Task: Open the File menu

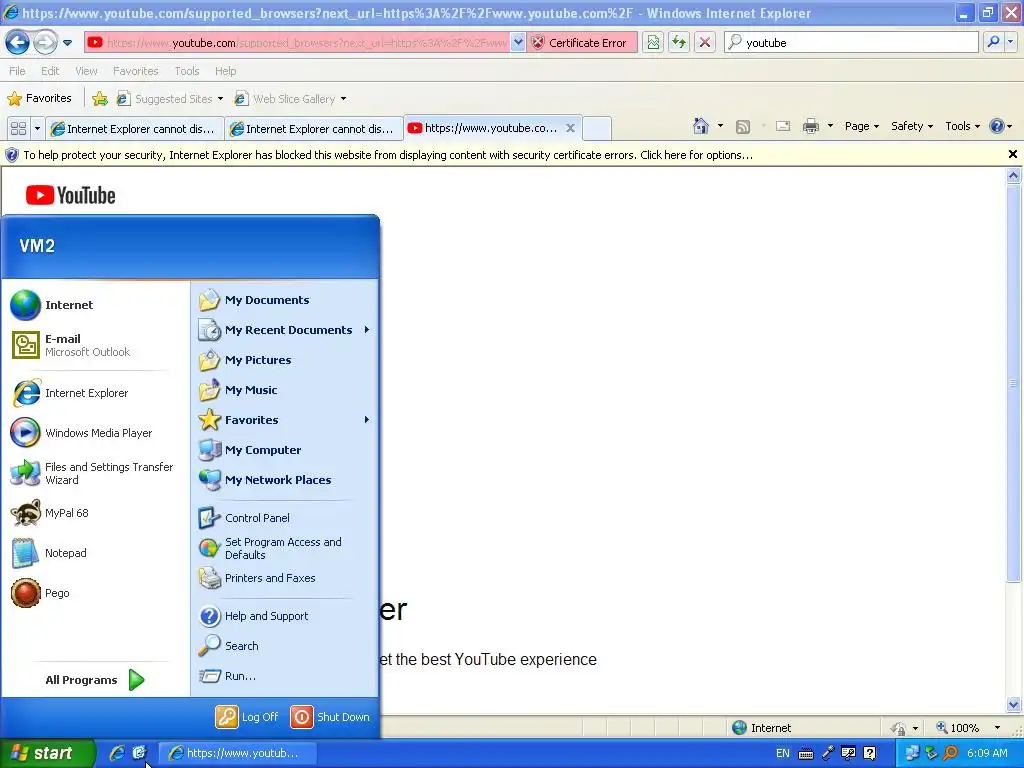Action: coord(18,71)
